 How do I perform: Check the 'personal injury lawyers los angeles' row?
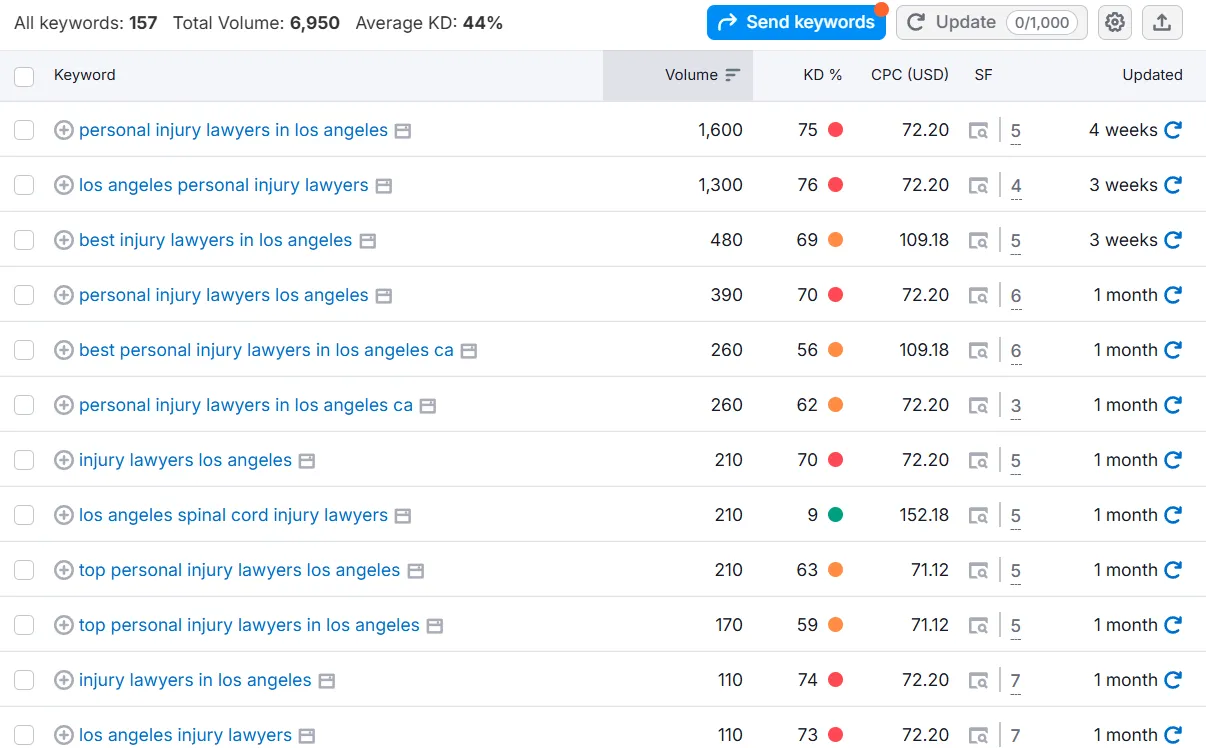pos(24,295)
